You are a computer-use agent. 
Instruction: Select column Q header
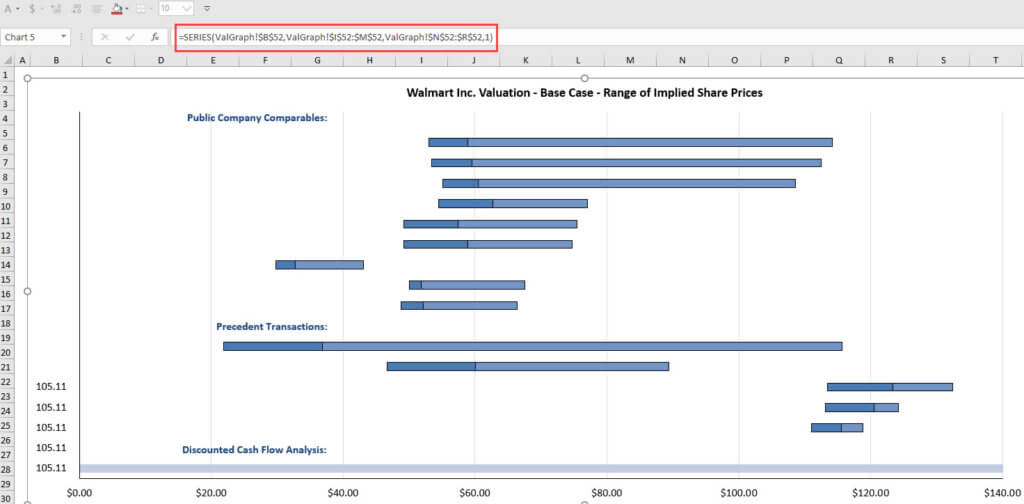(839, 60)
